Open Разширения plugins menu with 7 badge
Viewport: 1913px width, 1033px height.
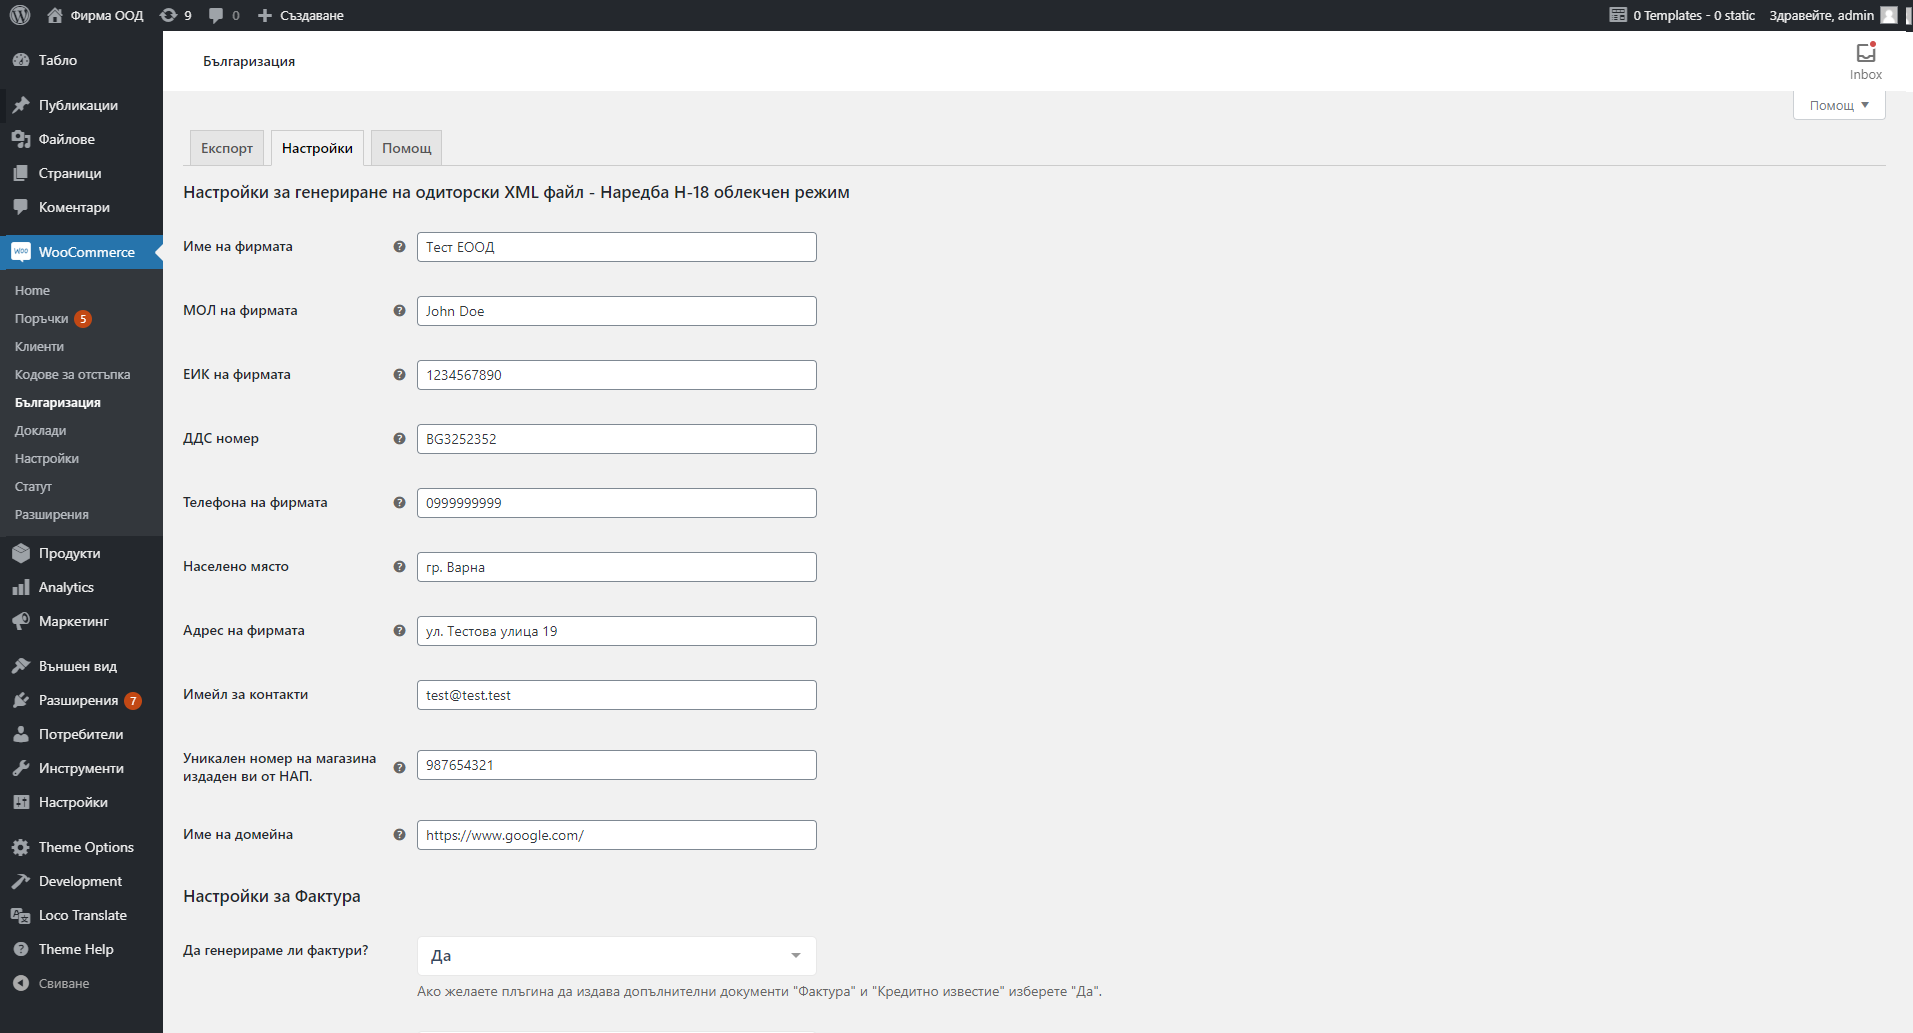[x=81, y=700]
